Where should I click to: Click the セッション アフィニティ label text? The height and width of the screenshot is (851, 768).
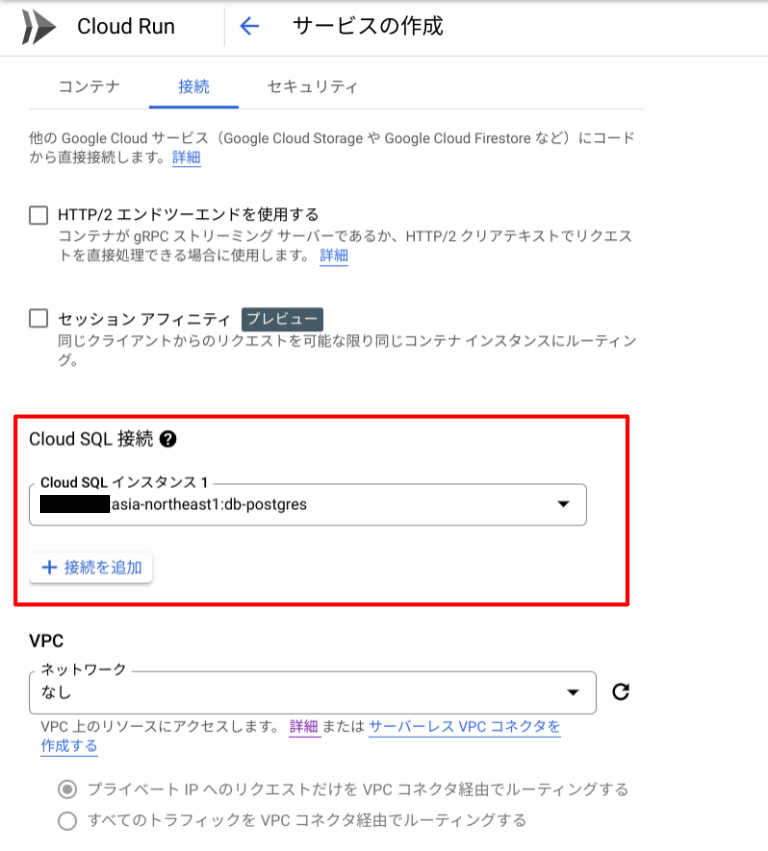pos(144,319)
